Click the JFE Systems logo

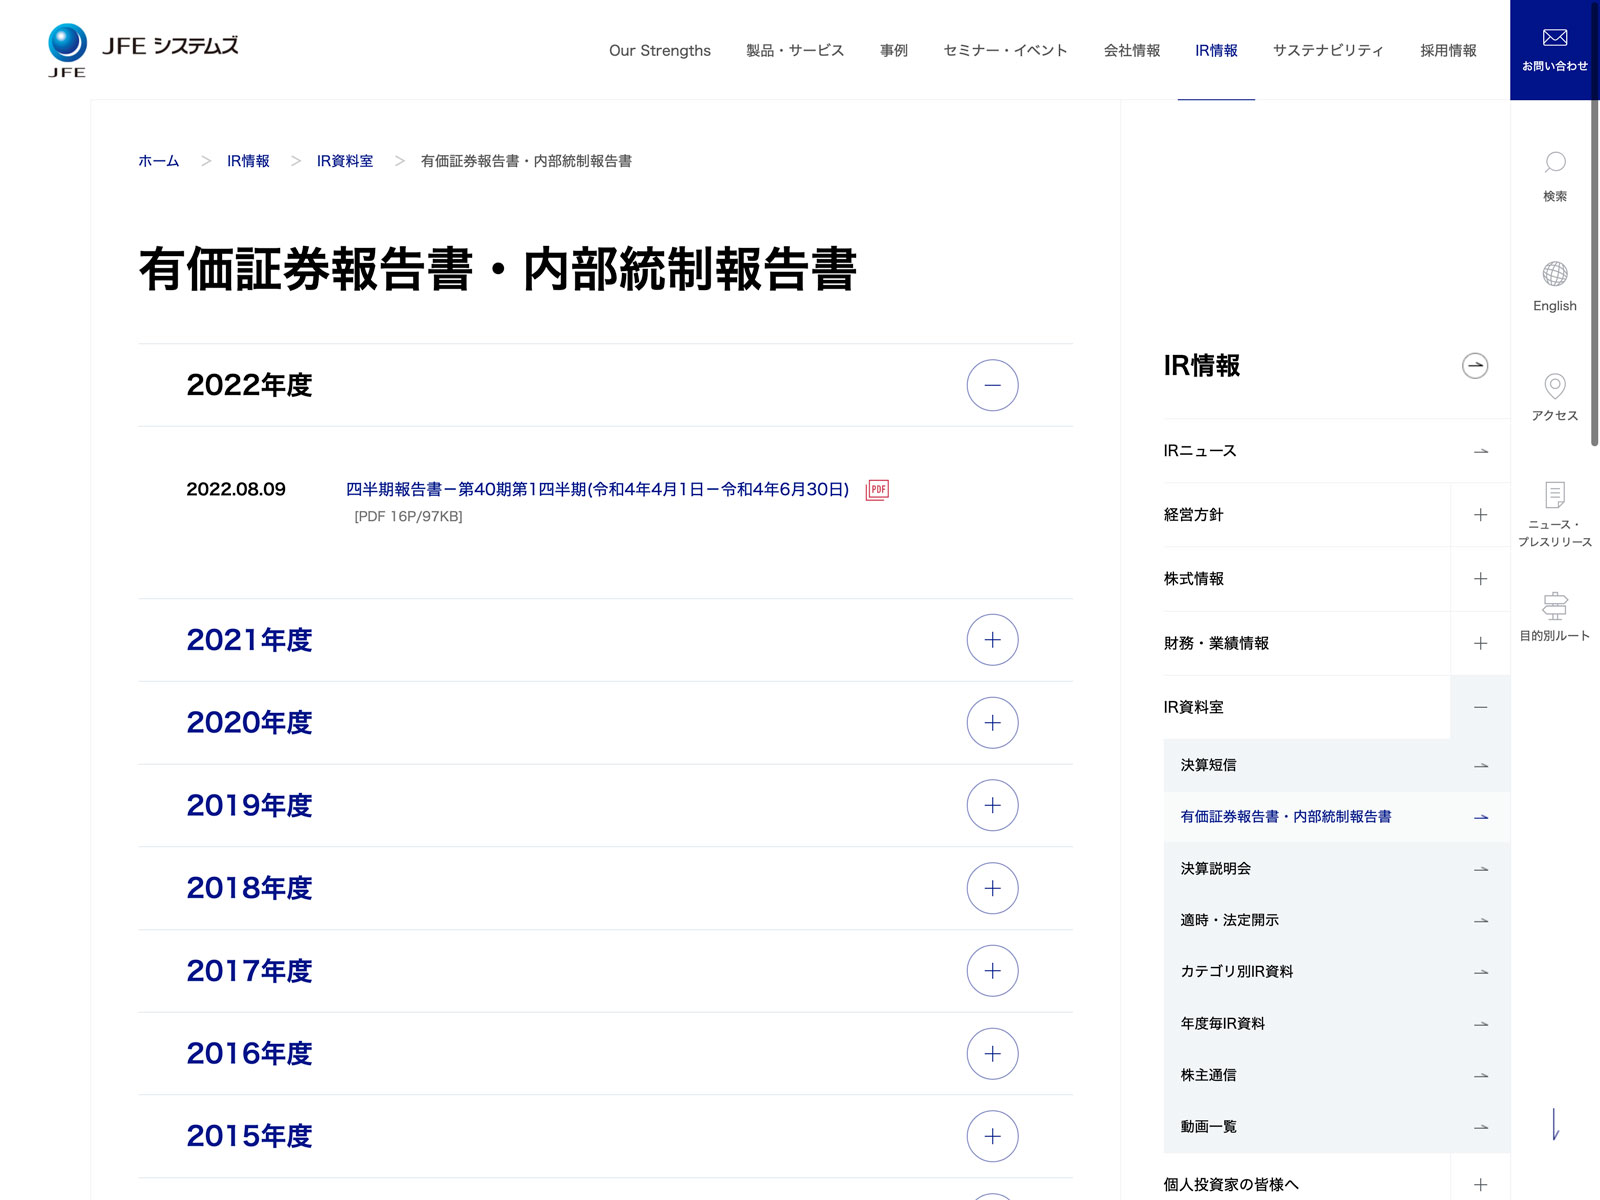pos(143,50)
